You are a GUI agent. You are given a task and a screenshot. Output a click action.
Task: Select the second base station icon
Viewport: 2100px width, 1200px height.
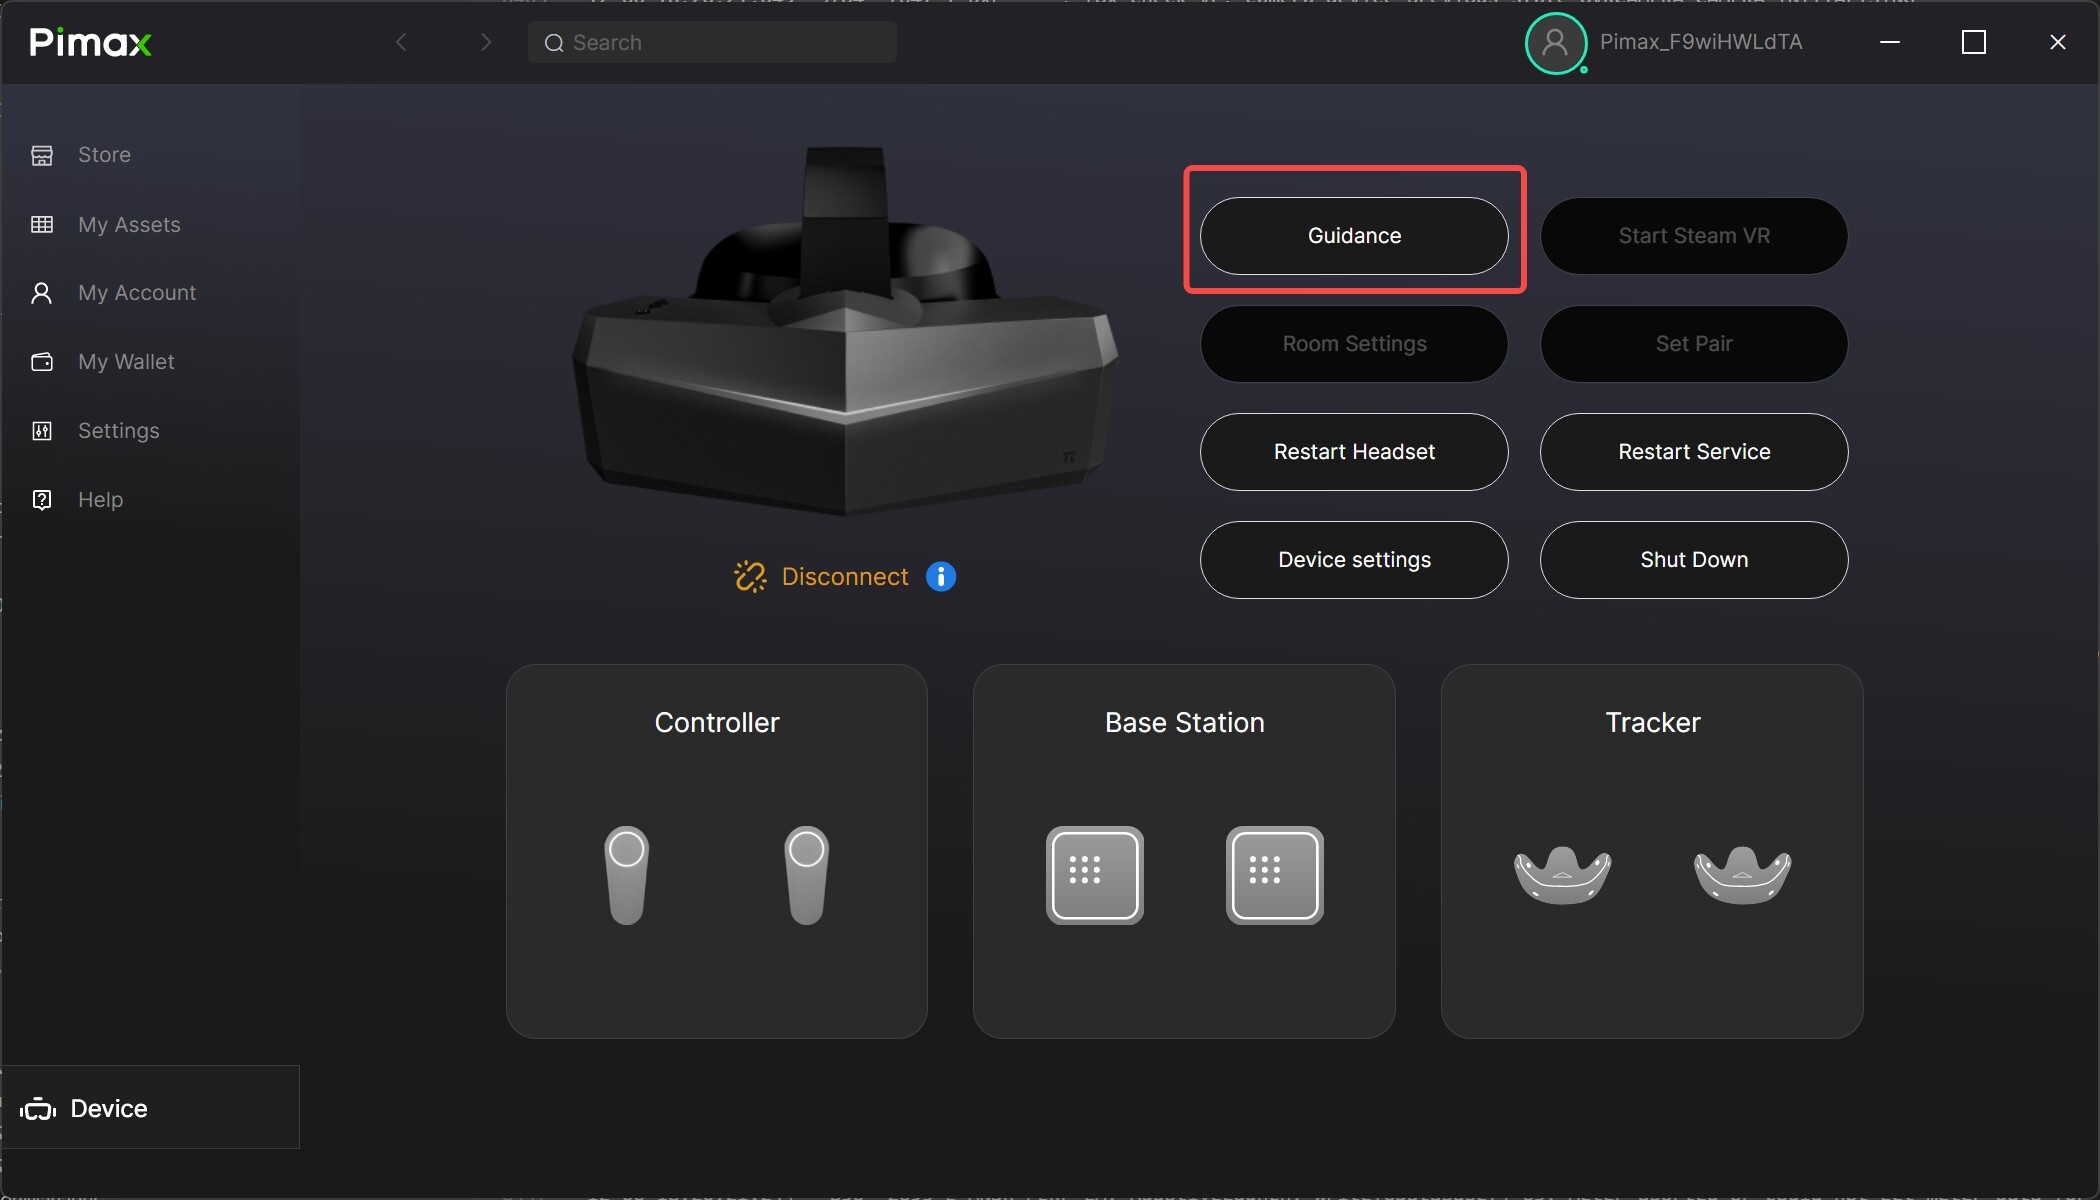coord(1274,875)
